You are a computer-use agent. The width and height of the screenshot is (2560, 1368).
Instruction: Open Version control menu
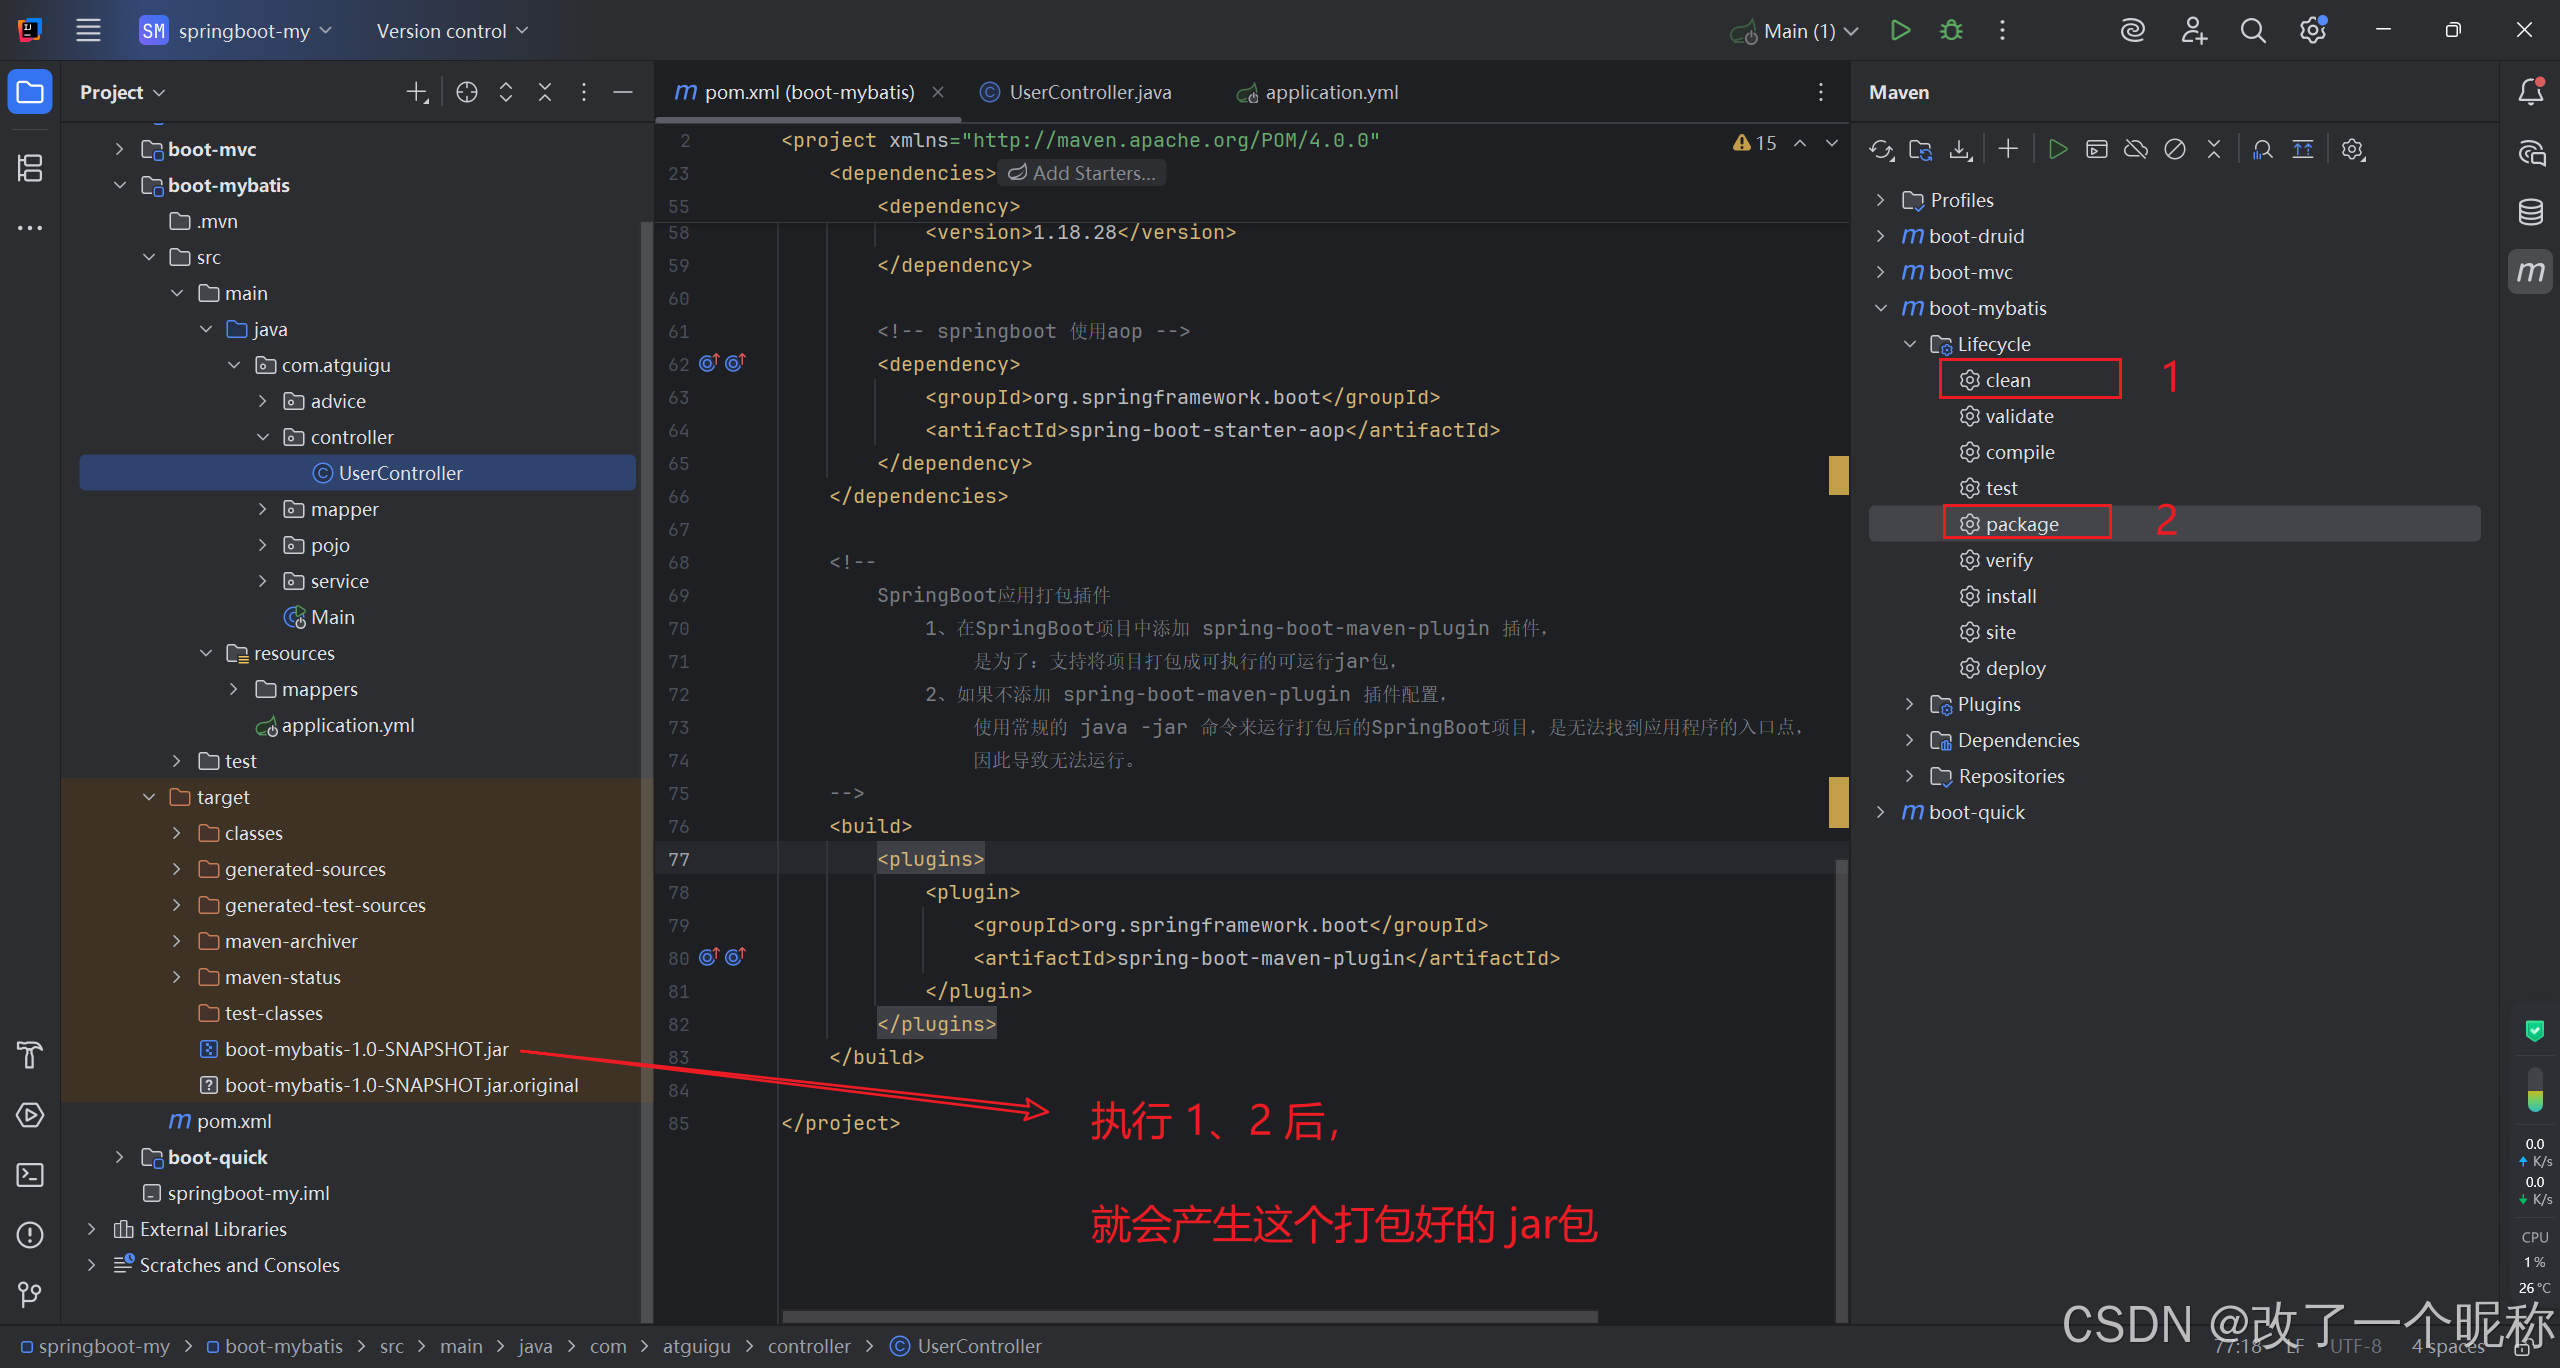452,31
